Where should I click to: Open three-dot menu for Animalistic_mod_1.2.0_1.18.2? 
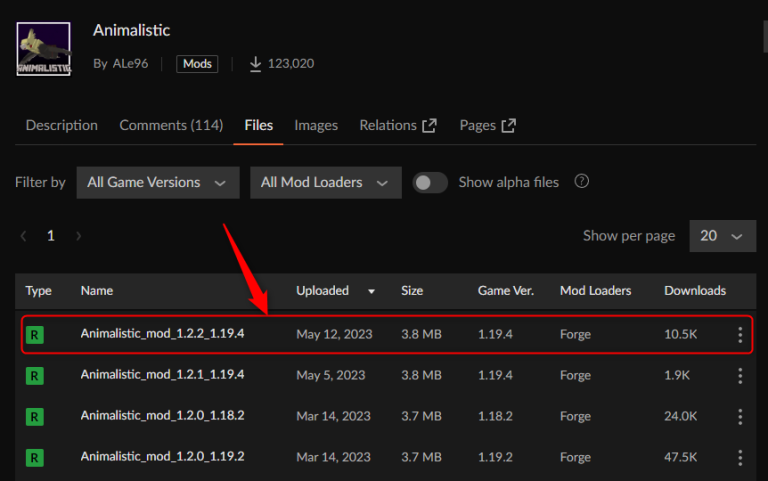740,416
